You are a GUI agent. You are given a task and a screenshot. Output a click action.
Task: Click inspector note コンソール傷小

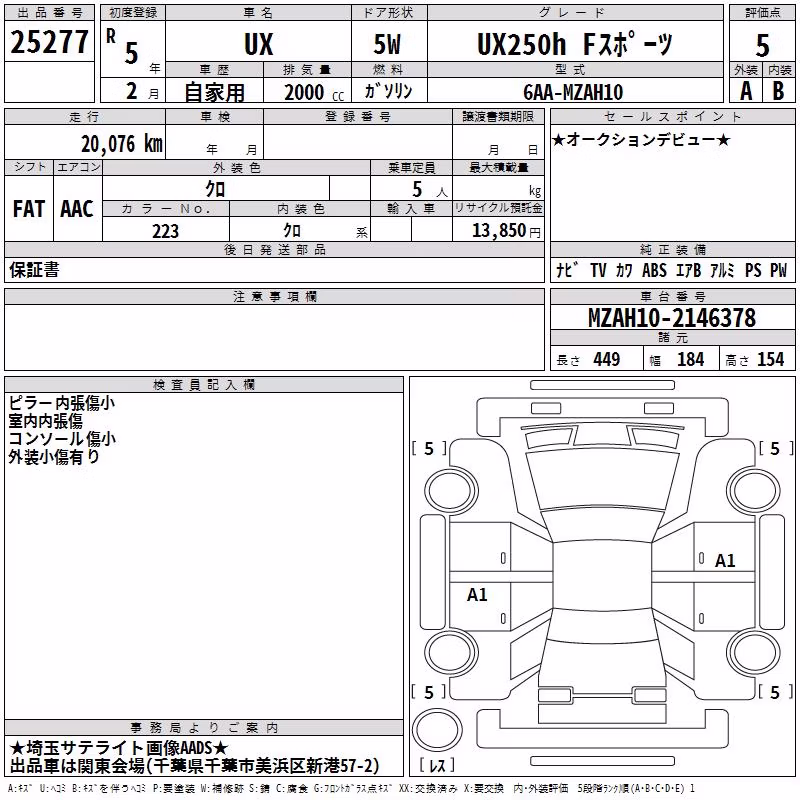(x=62, y=438)
